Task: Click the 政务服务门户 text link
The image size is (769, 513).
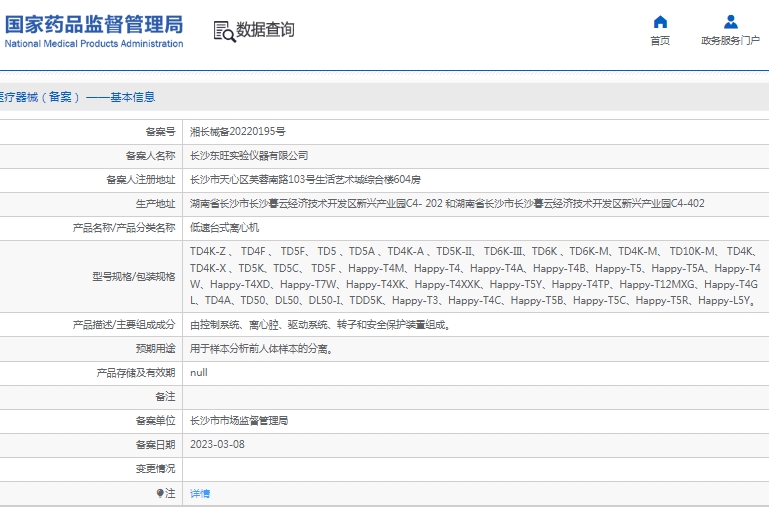Action: click(x=730, y=41)
